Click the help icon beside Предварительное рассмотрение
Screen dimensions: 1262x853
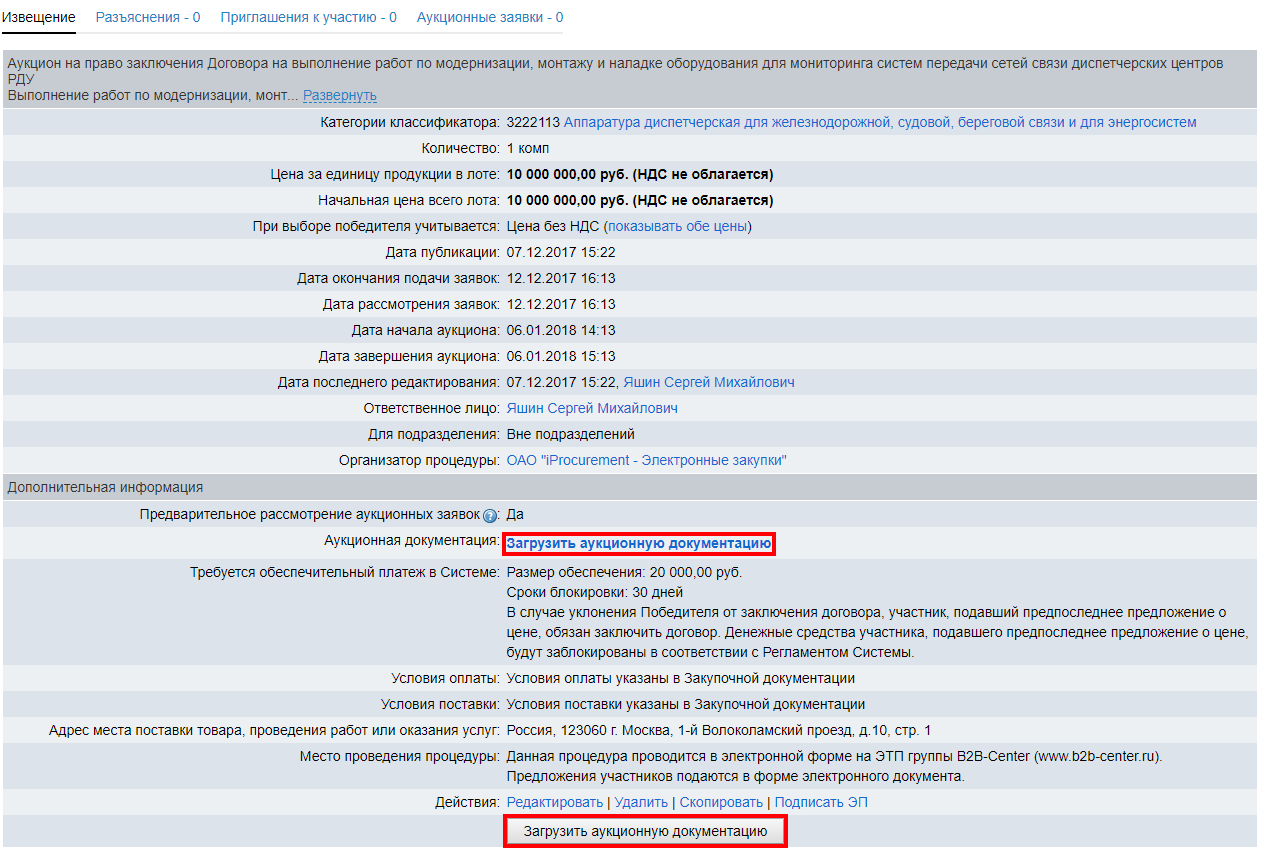point(490,516)
